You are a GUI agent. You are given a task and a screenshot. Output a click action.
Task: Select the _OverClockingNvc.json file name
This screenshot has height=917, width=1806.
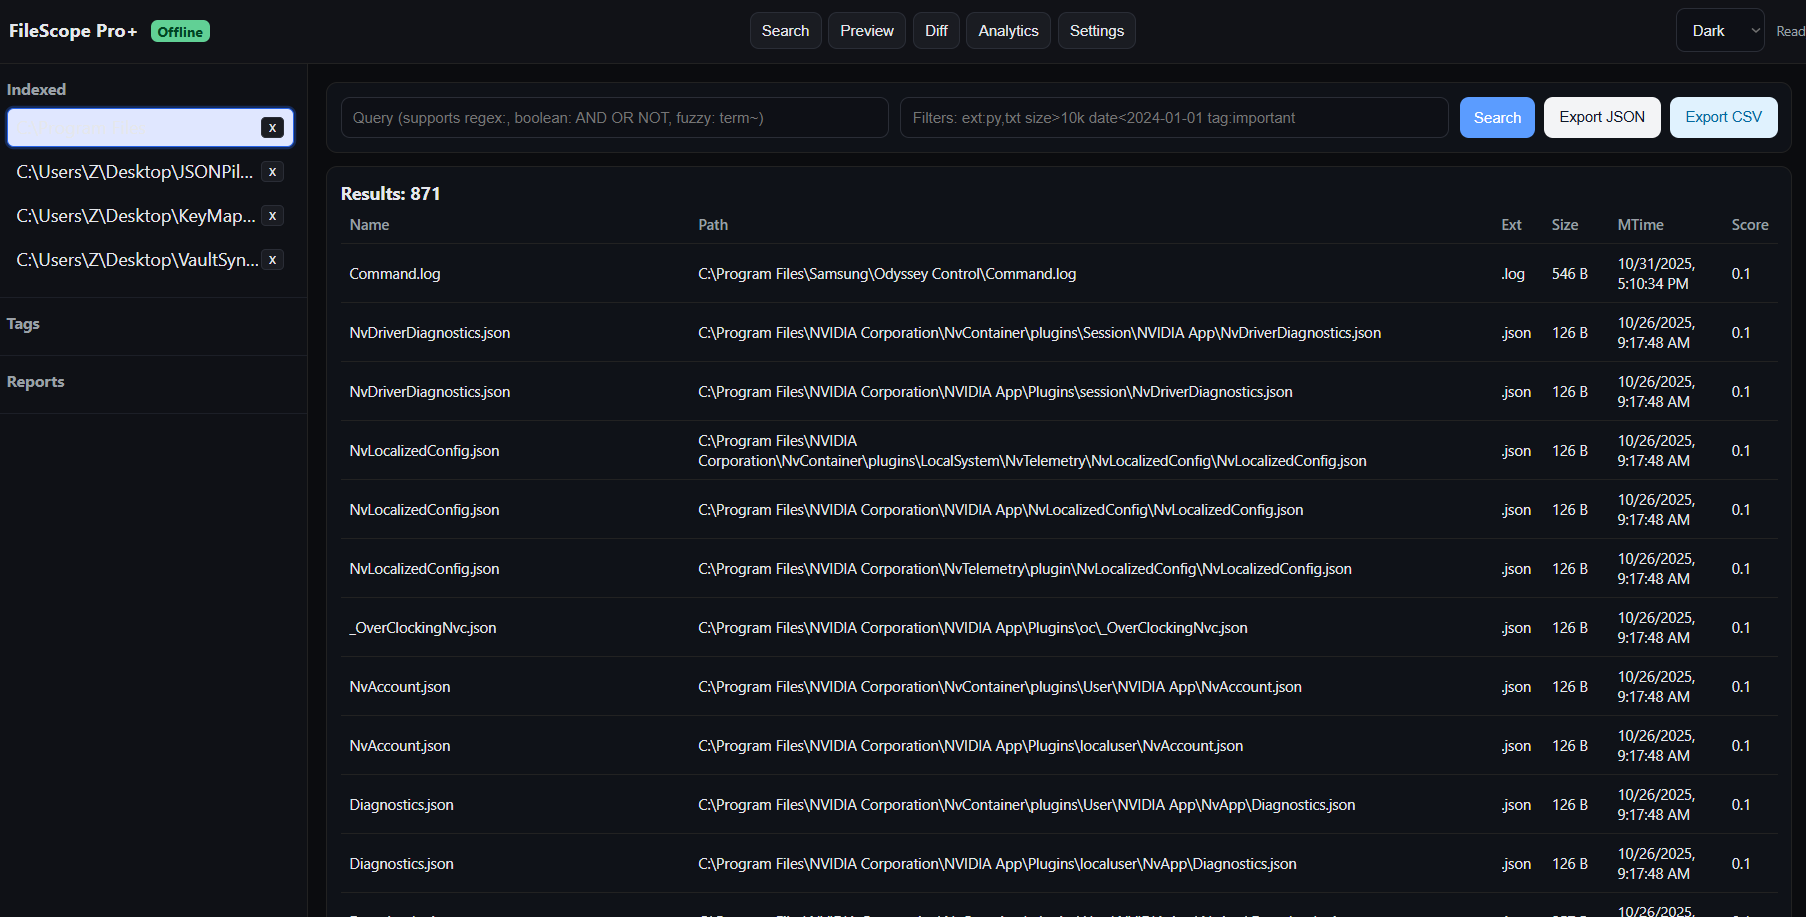[423, 628]
